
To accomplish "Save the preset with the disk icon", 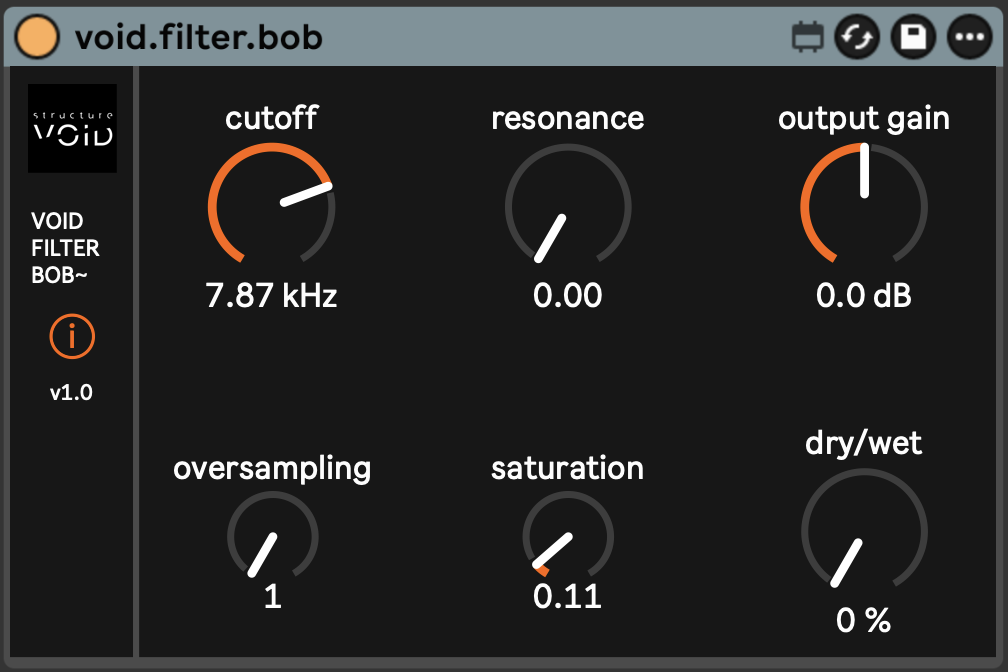I will [x=913, y=38].
